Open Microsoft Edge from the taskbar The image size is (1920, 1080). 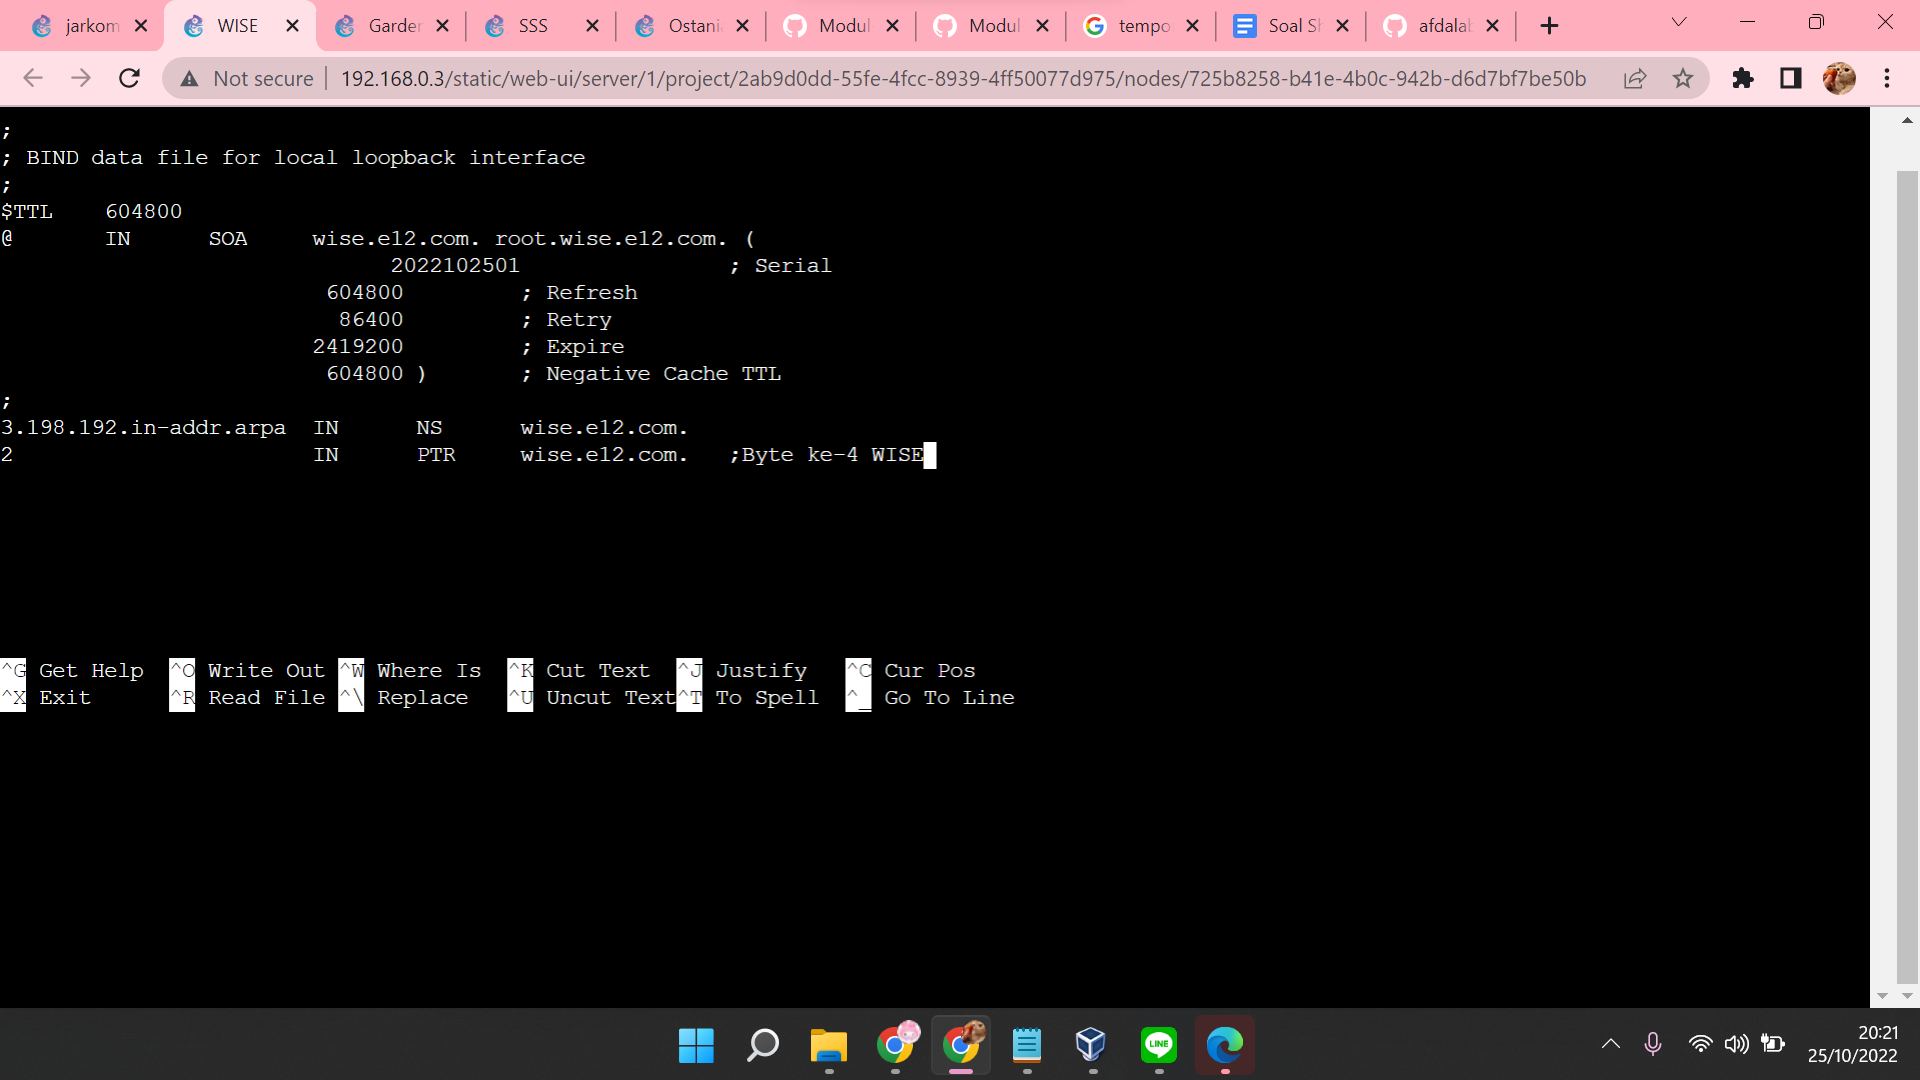click(1224, 1046)
